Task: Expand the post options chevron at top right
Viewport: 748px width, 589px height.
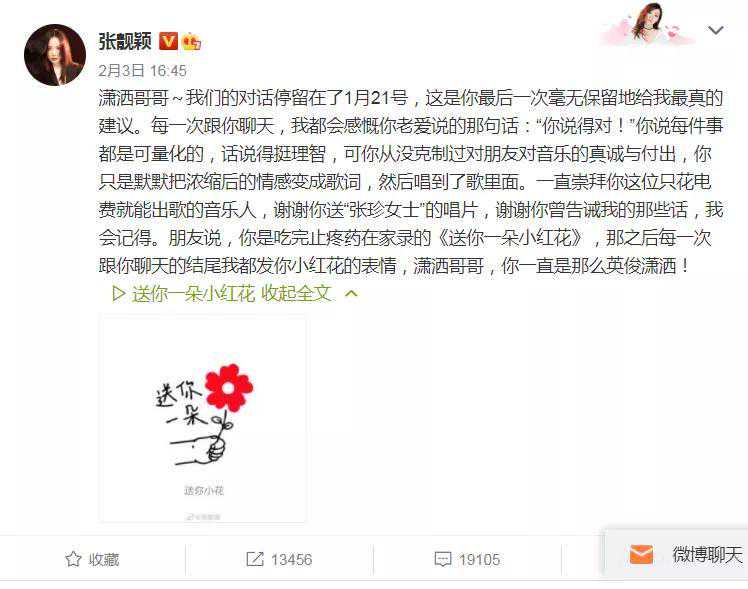Action: (716, 31)
